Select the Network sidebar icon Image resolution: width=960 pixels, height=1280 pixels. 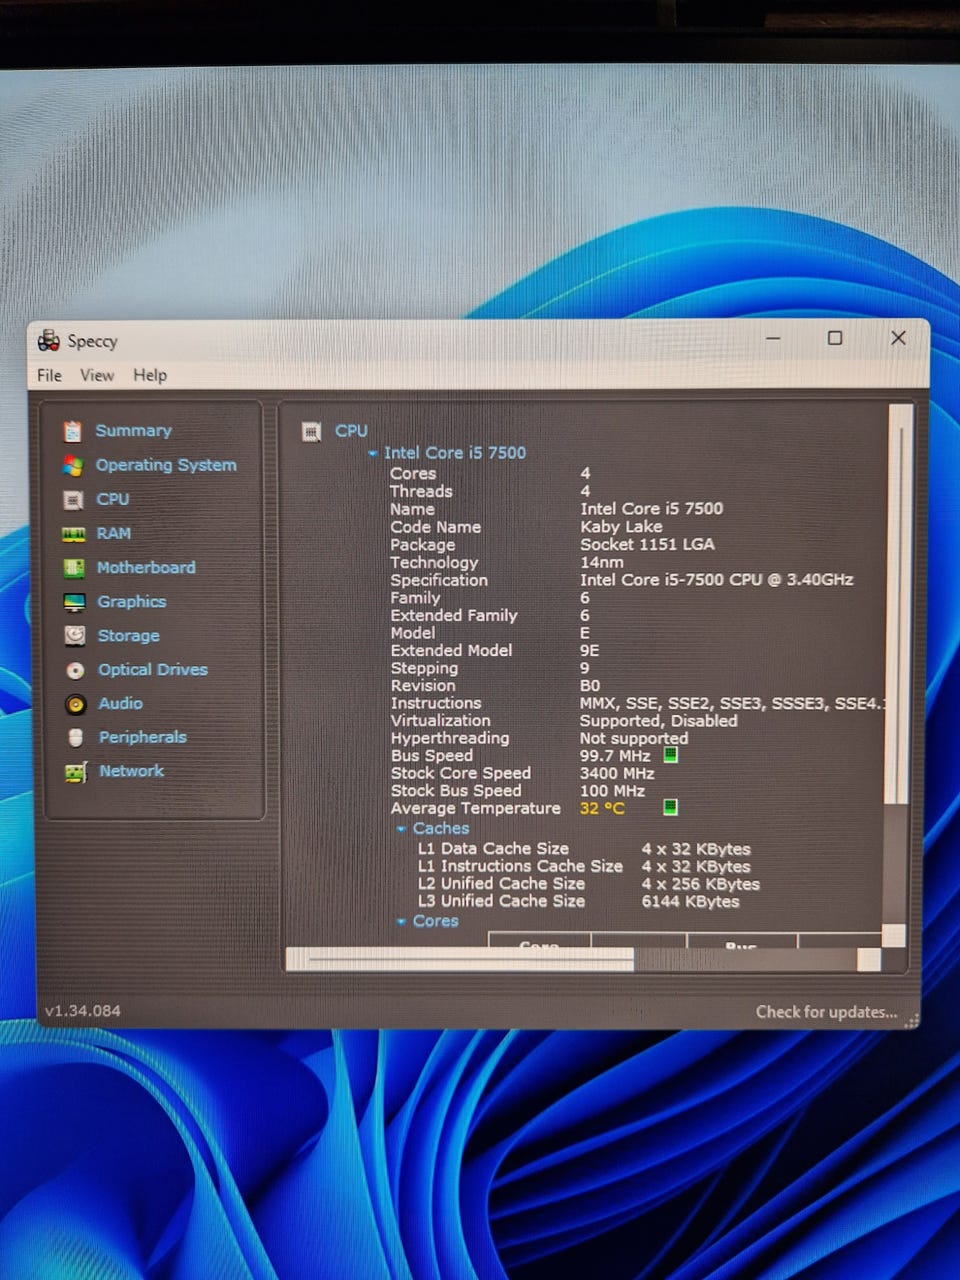tap(76, 772)
